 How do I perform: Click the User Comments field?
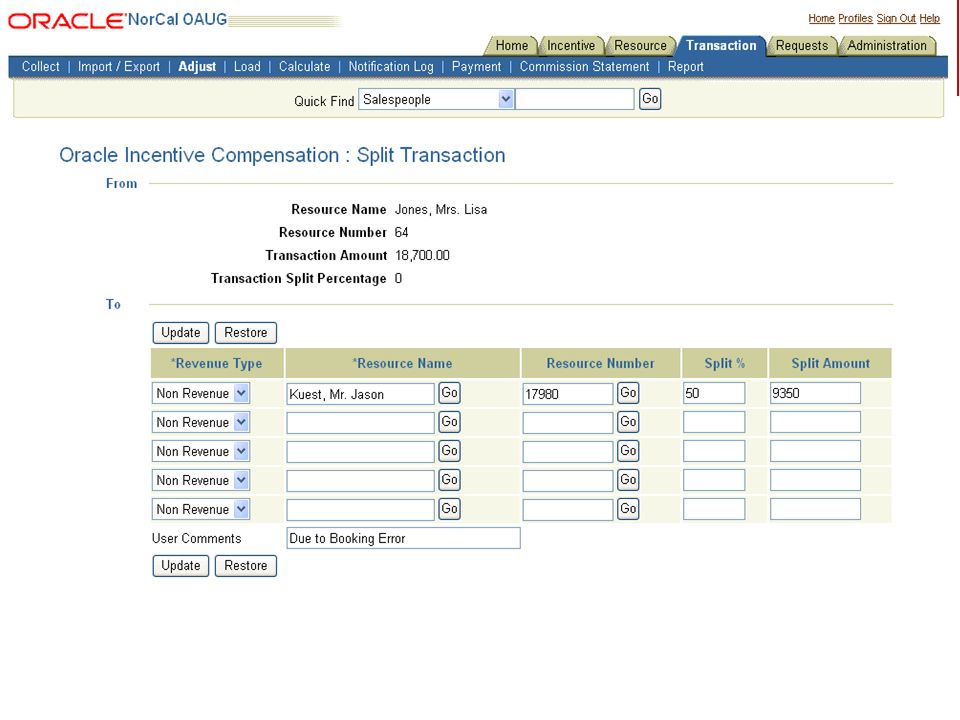point(403,538)
